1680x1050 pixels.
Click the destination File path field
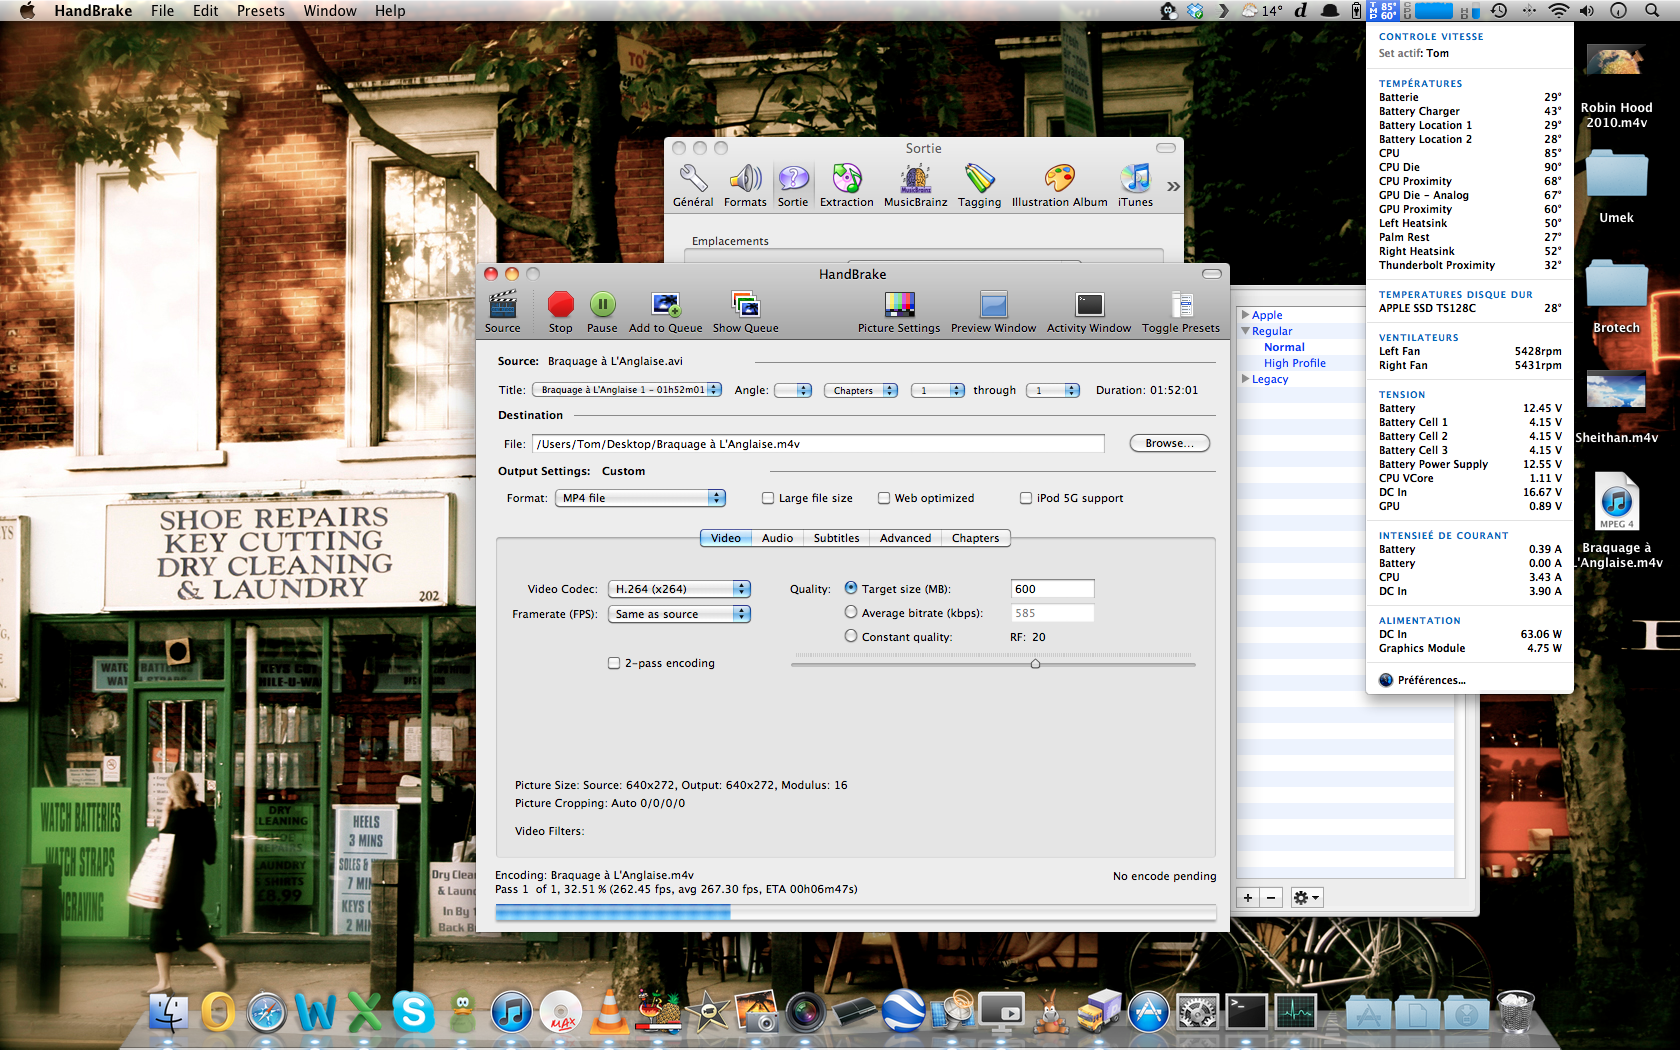pos(819,444)
